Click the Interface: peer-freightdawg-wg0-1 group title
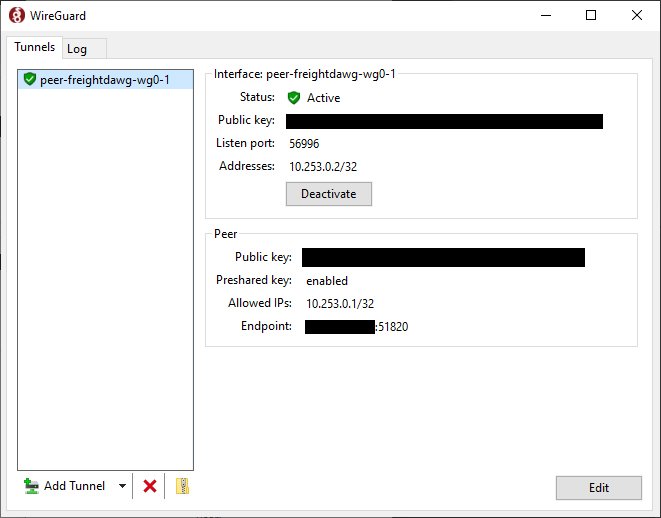Screen dimensions: 661x518 [x=304, y=74]
